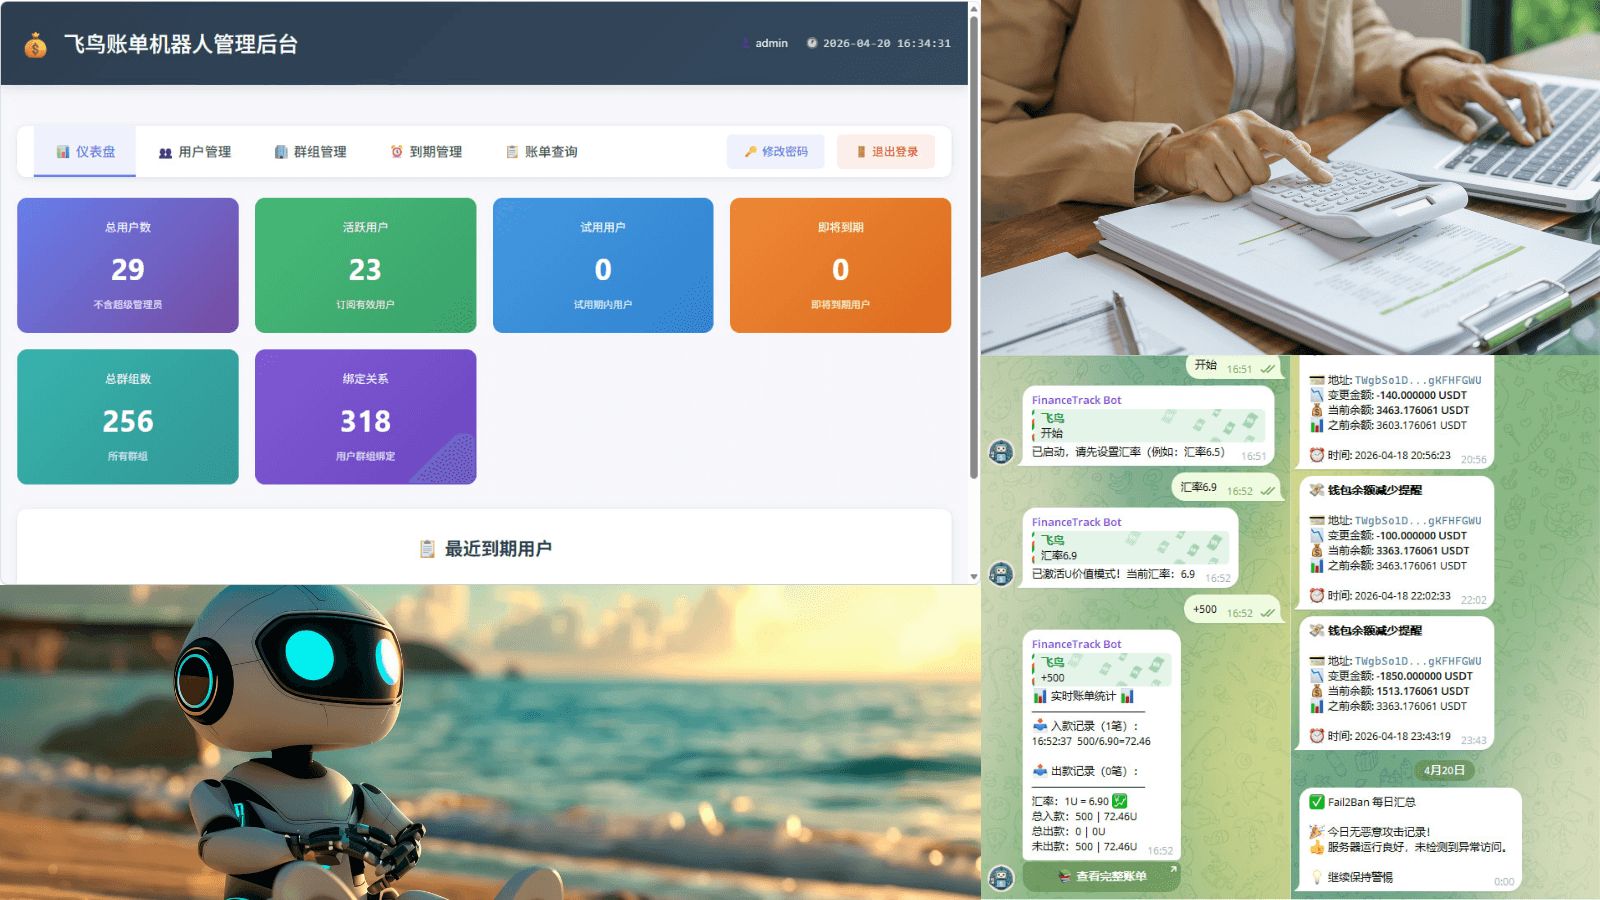The height and width of the screenshot is (900, 1600).
Task: Click the calculator and laptop office photo
Action: [x=1290, y=177]
